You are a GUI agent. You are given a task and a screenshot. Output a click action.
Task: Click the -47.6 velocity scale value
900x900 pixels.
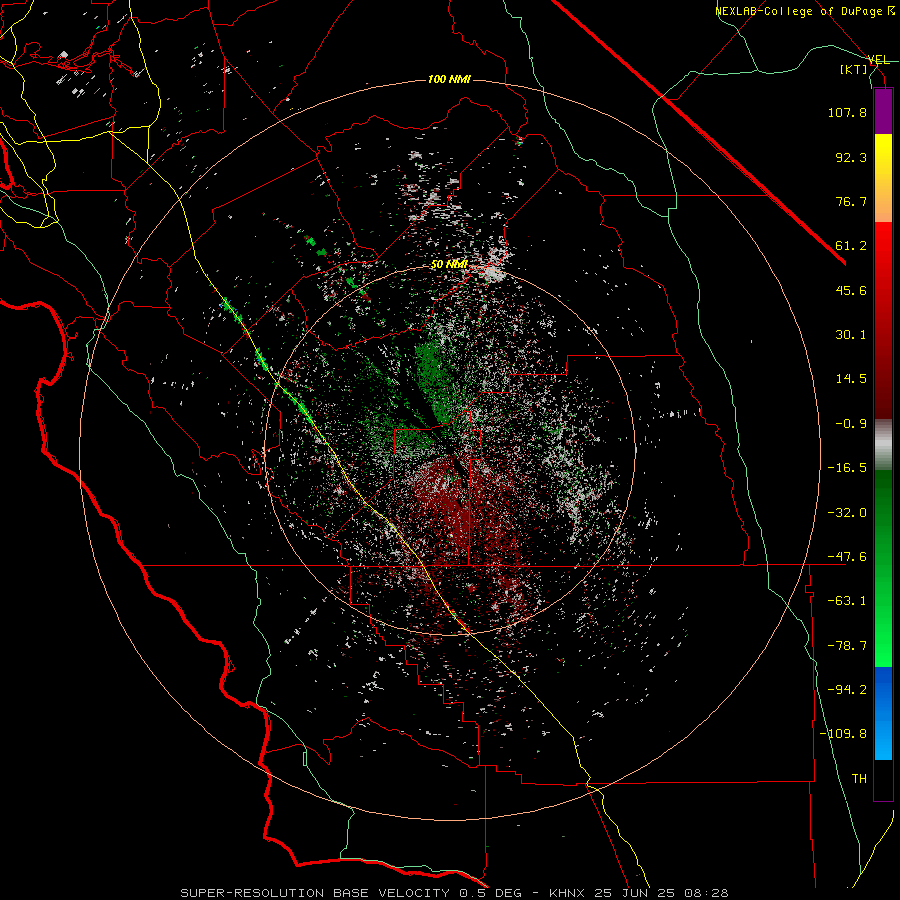(847, 557)
